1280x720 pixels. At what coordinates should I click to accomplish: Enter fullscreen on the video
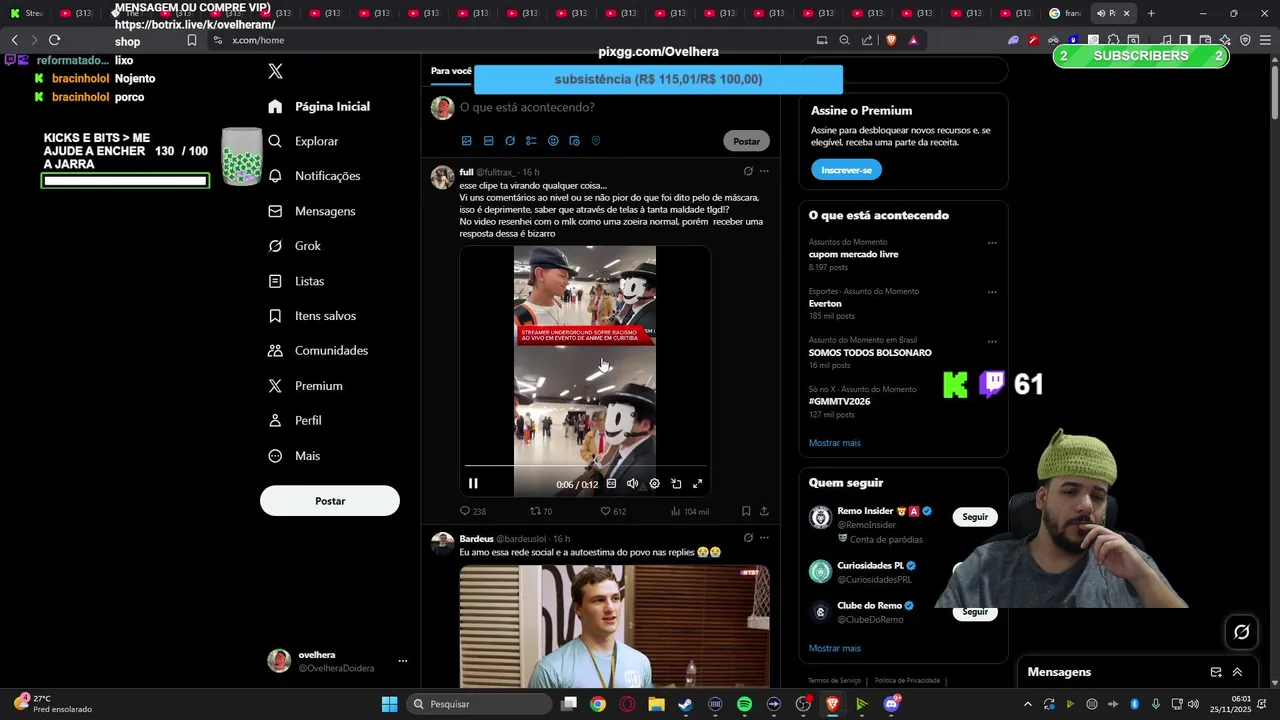pos(698,484)
